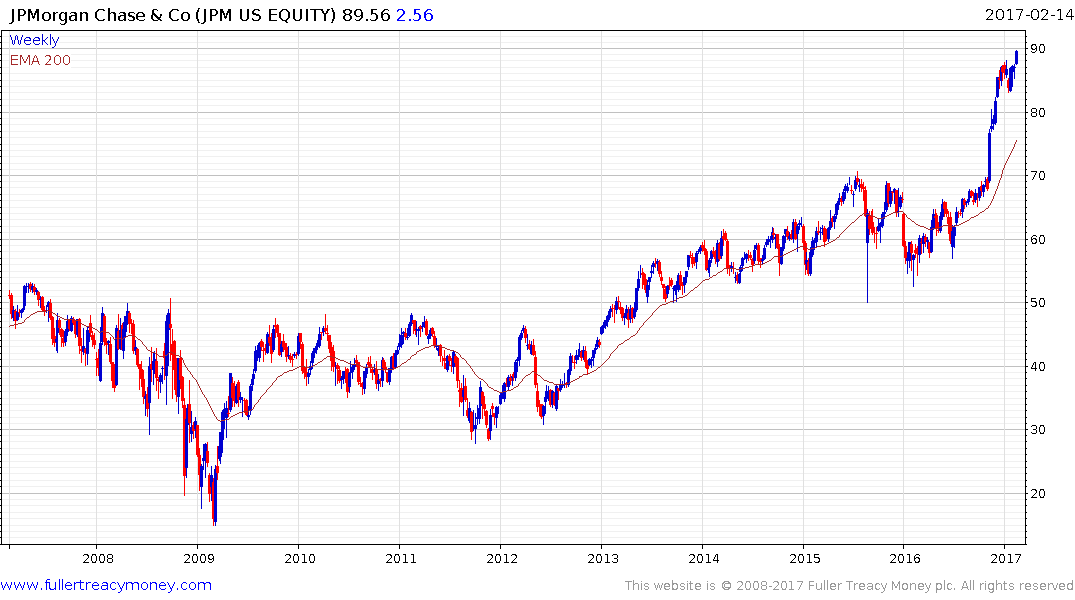Click the 2012 x-axis year label
This screenshot has height=600, width=1075.
click(502, 558)
